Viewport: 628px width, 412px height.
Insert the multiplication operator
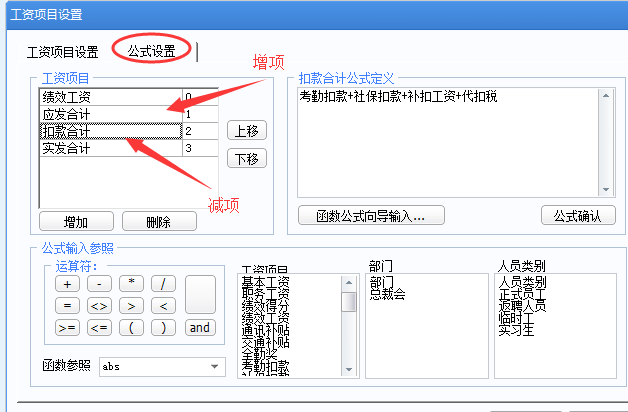(x=132, y=284)
